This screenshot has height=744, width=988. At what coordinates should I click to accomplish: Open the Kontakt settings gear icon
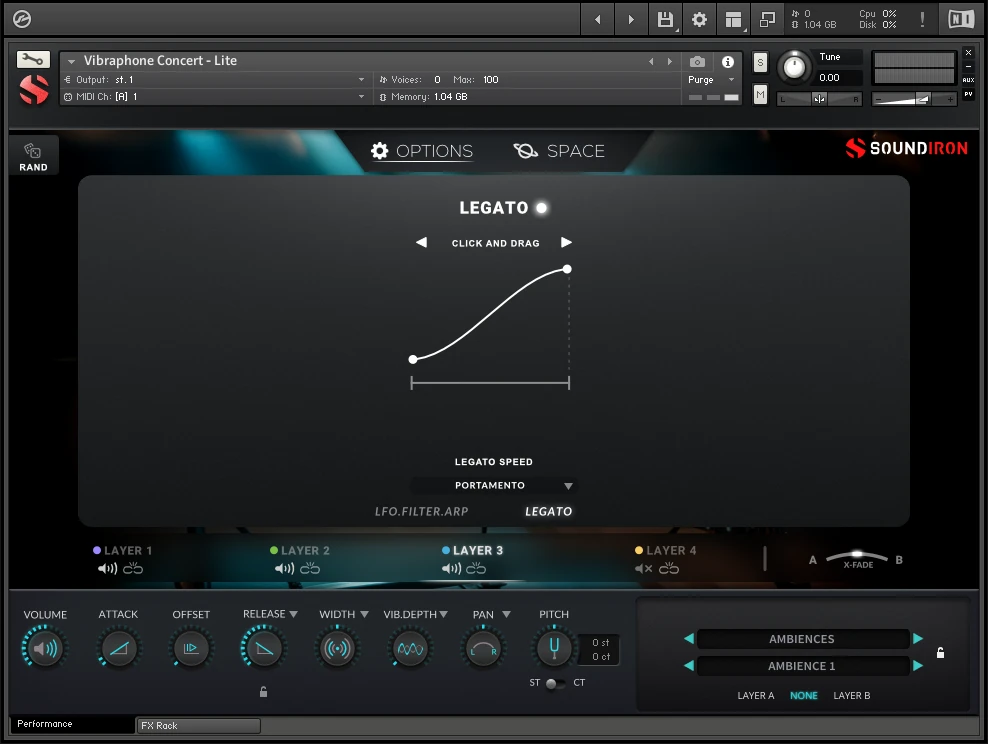699,18
